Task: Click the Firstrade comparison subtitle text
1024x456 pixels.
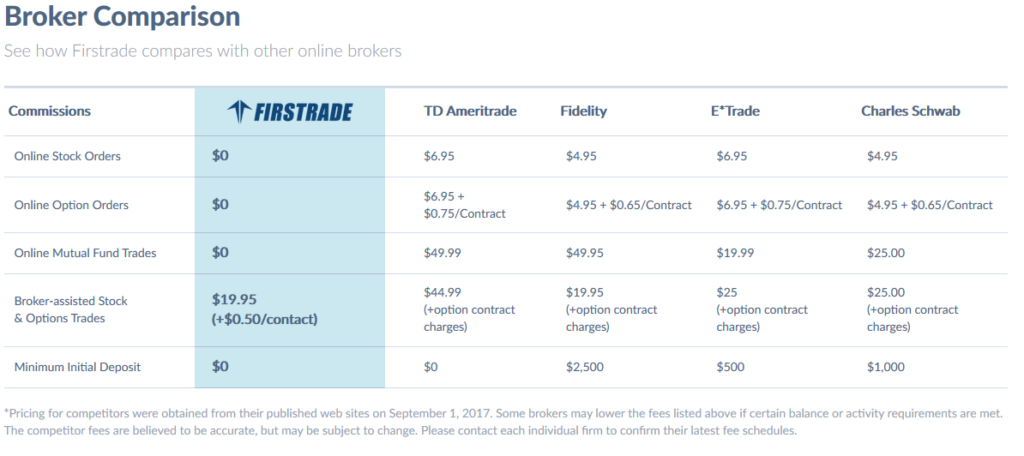Action: coord(203,50)
